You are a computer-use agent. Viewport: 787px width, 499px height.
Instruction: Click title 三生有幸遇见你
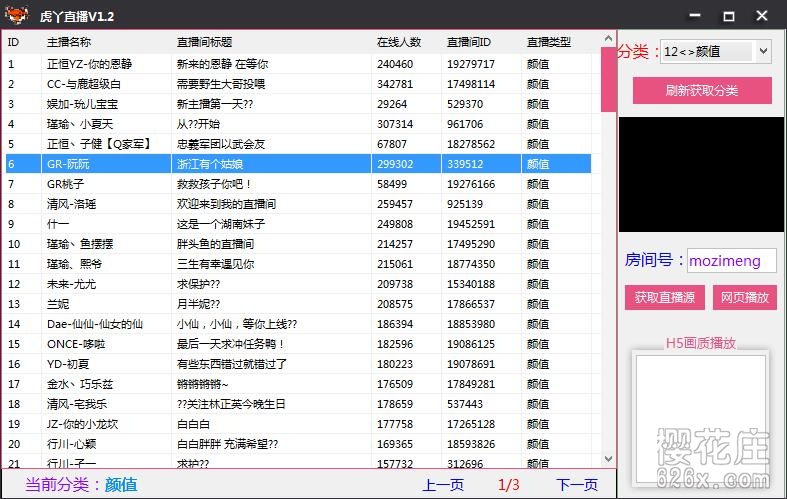(x=215, y=264)
